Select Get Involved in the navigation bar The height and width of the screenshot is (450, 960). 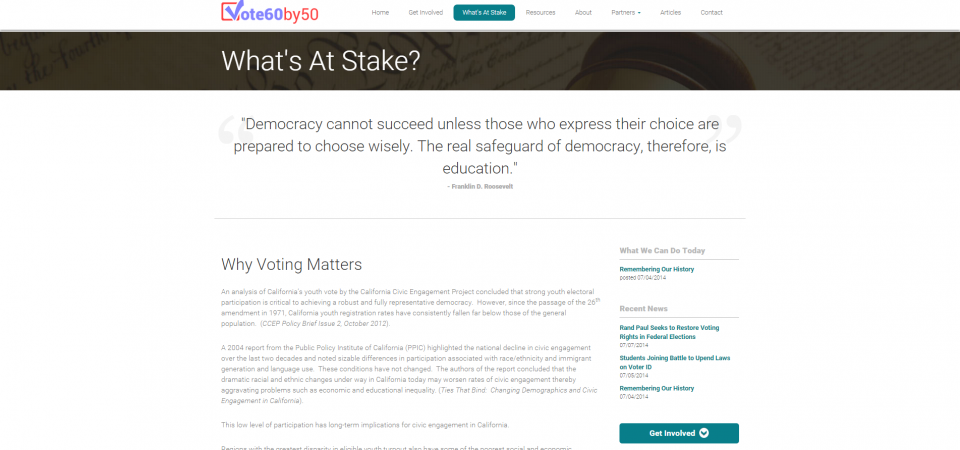(x=426, y=13)
